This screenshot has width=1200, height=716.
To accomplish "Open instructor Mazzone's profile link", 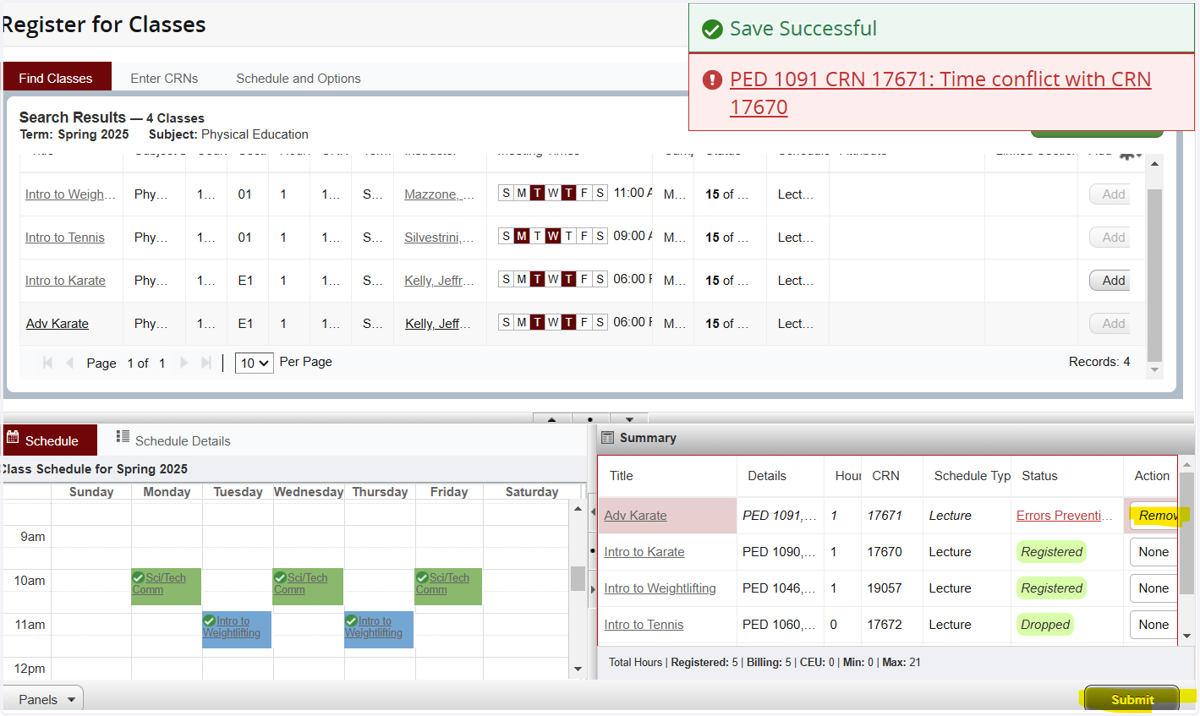I will point(439,194).
